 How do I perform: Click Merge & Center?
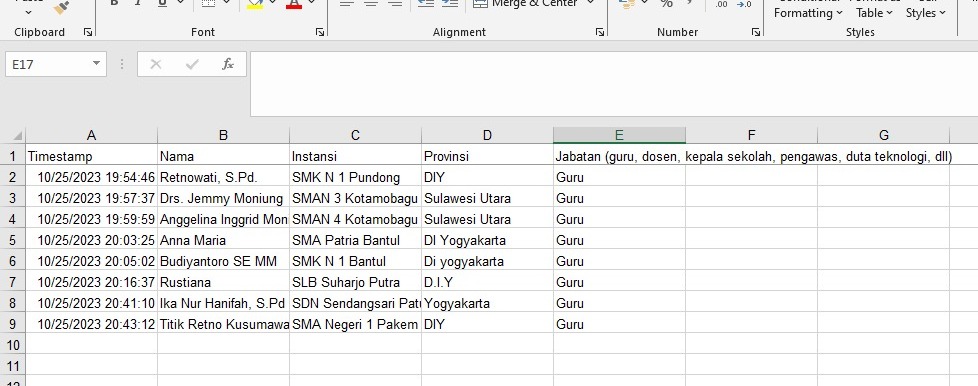click(526, 4)
